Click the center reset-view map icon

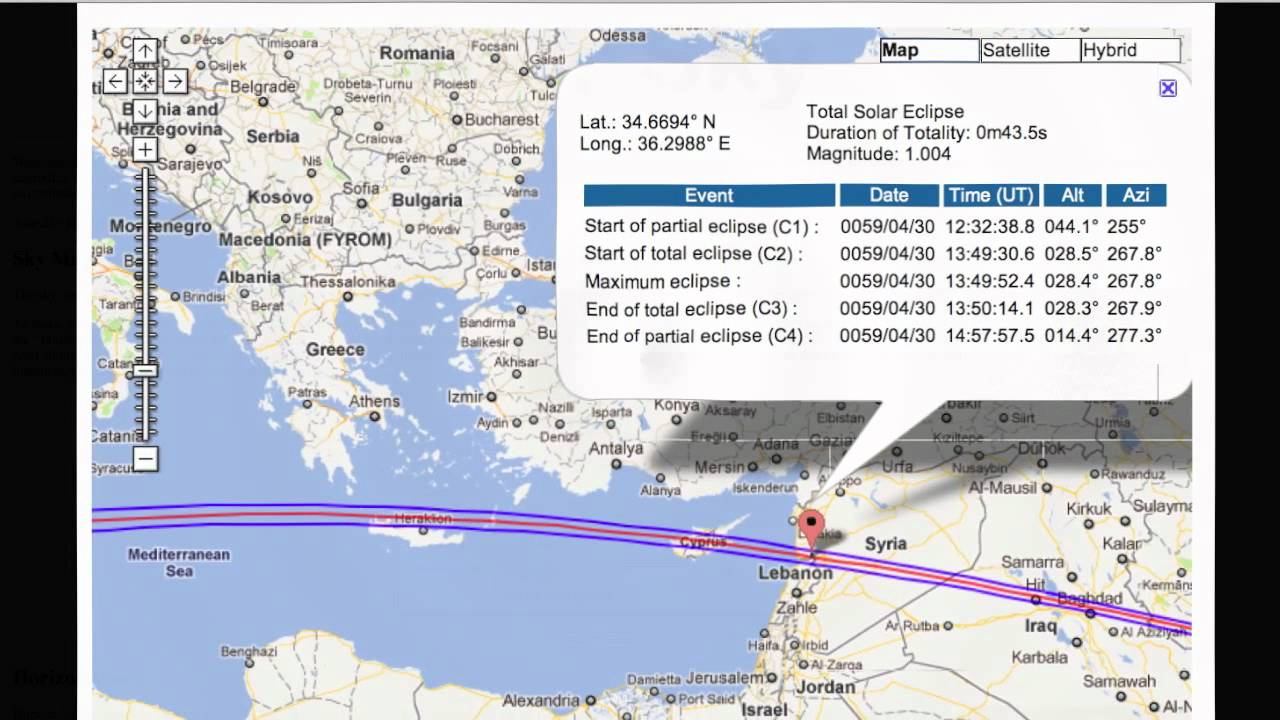pyautogui.click(x=145, y=81)
